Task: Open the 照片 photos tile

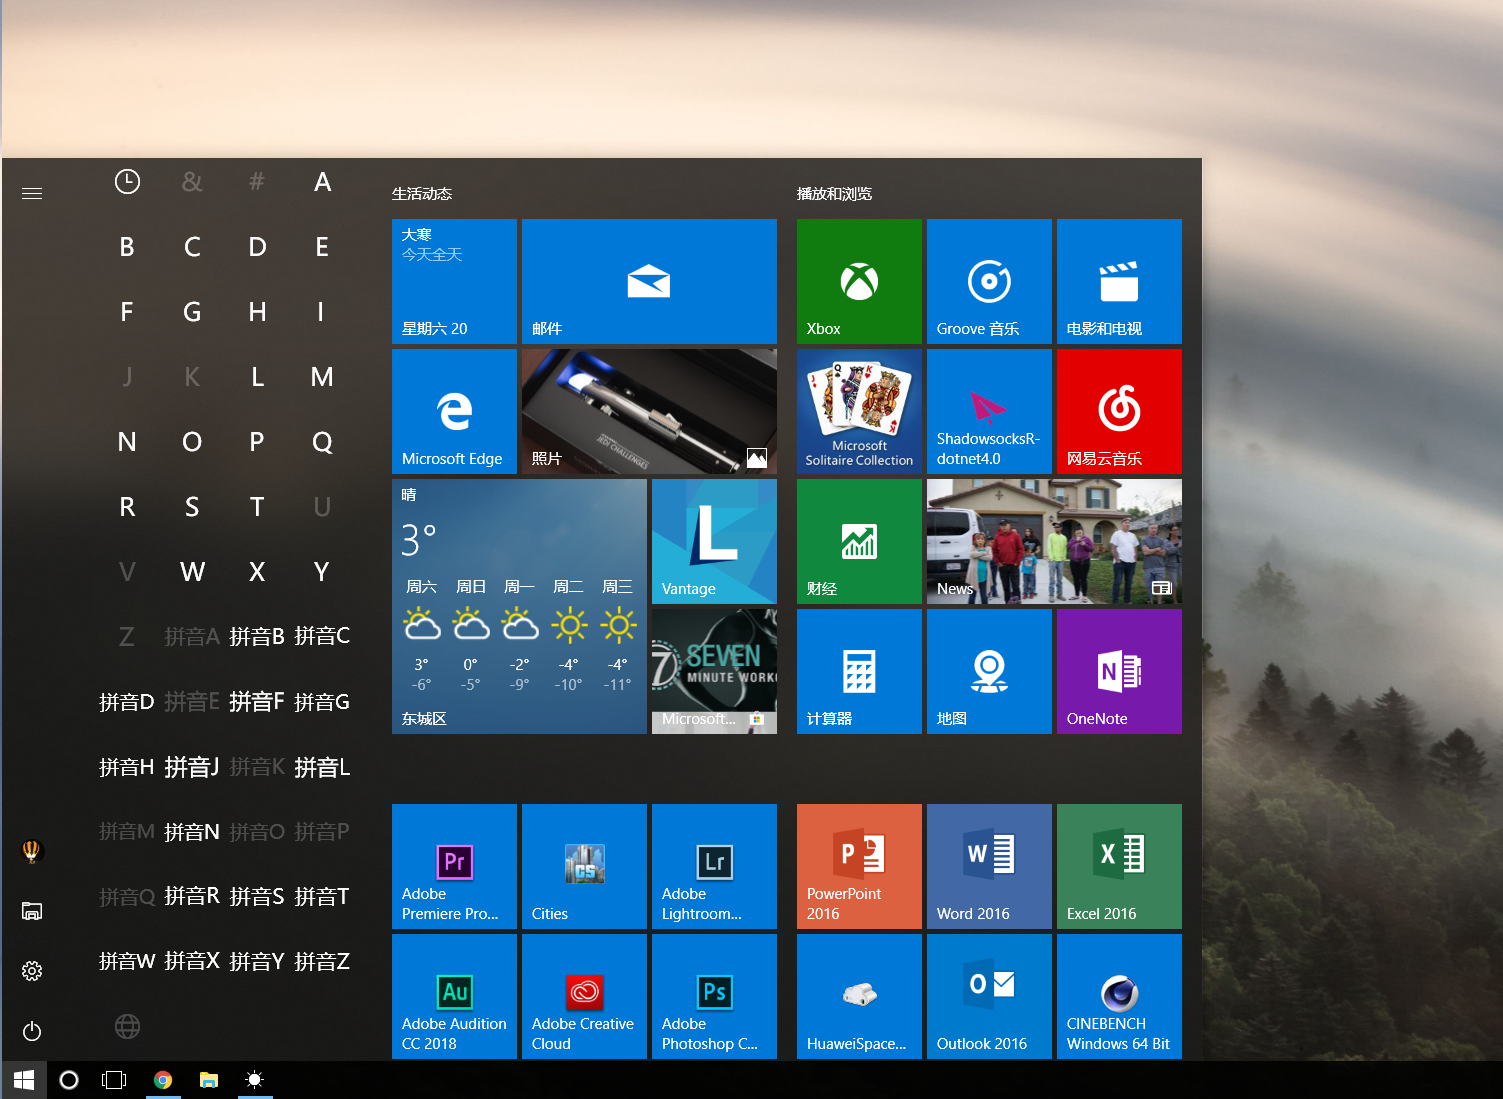Action: pyautogui.click(x=649, y=411)
